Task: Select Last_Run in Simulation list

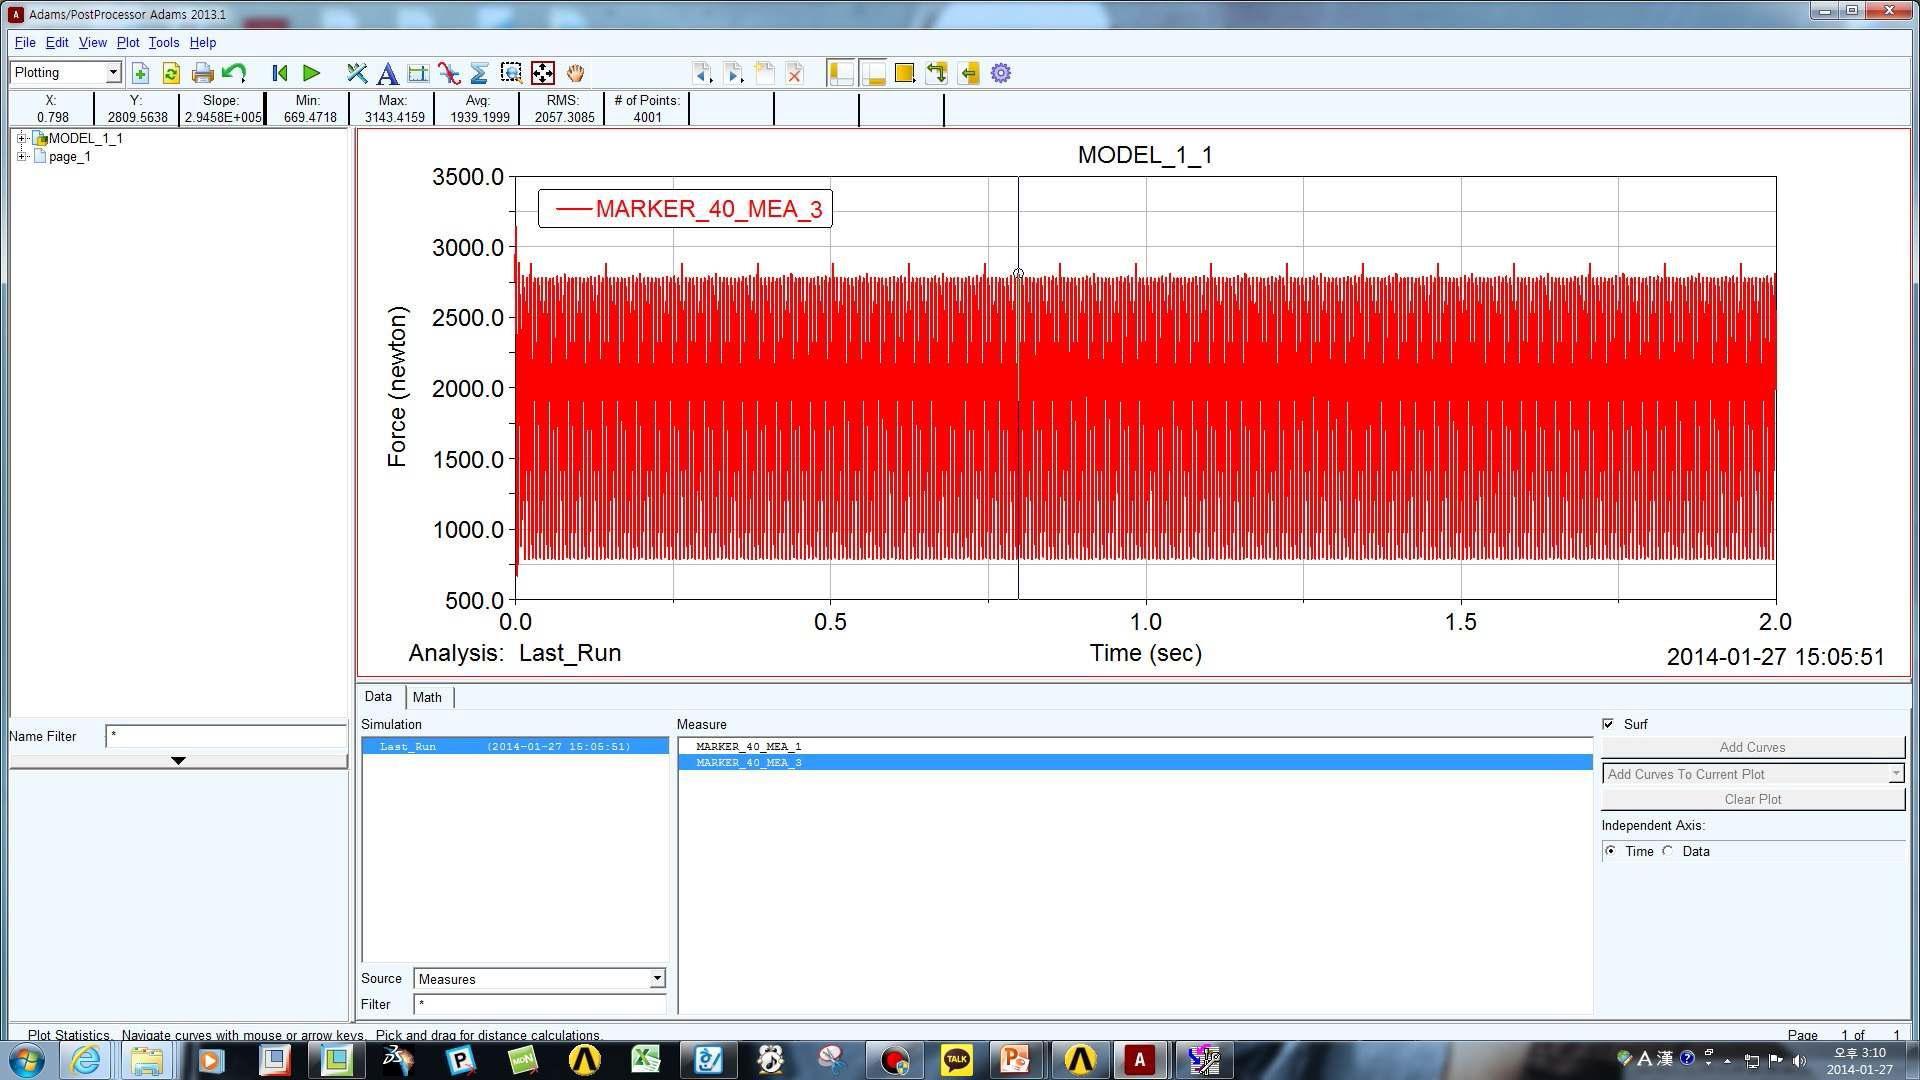Action: coord(515,746)
